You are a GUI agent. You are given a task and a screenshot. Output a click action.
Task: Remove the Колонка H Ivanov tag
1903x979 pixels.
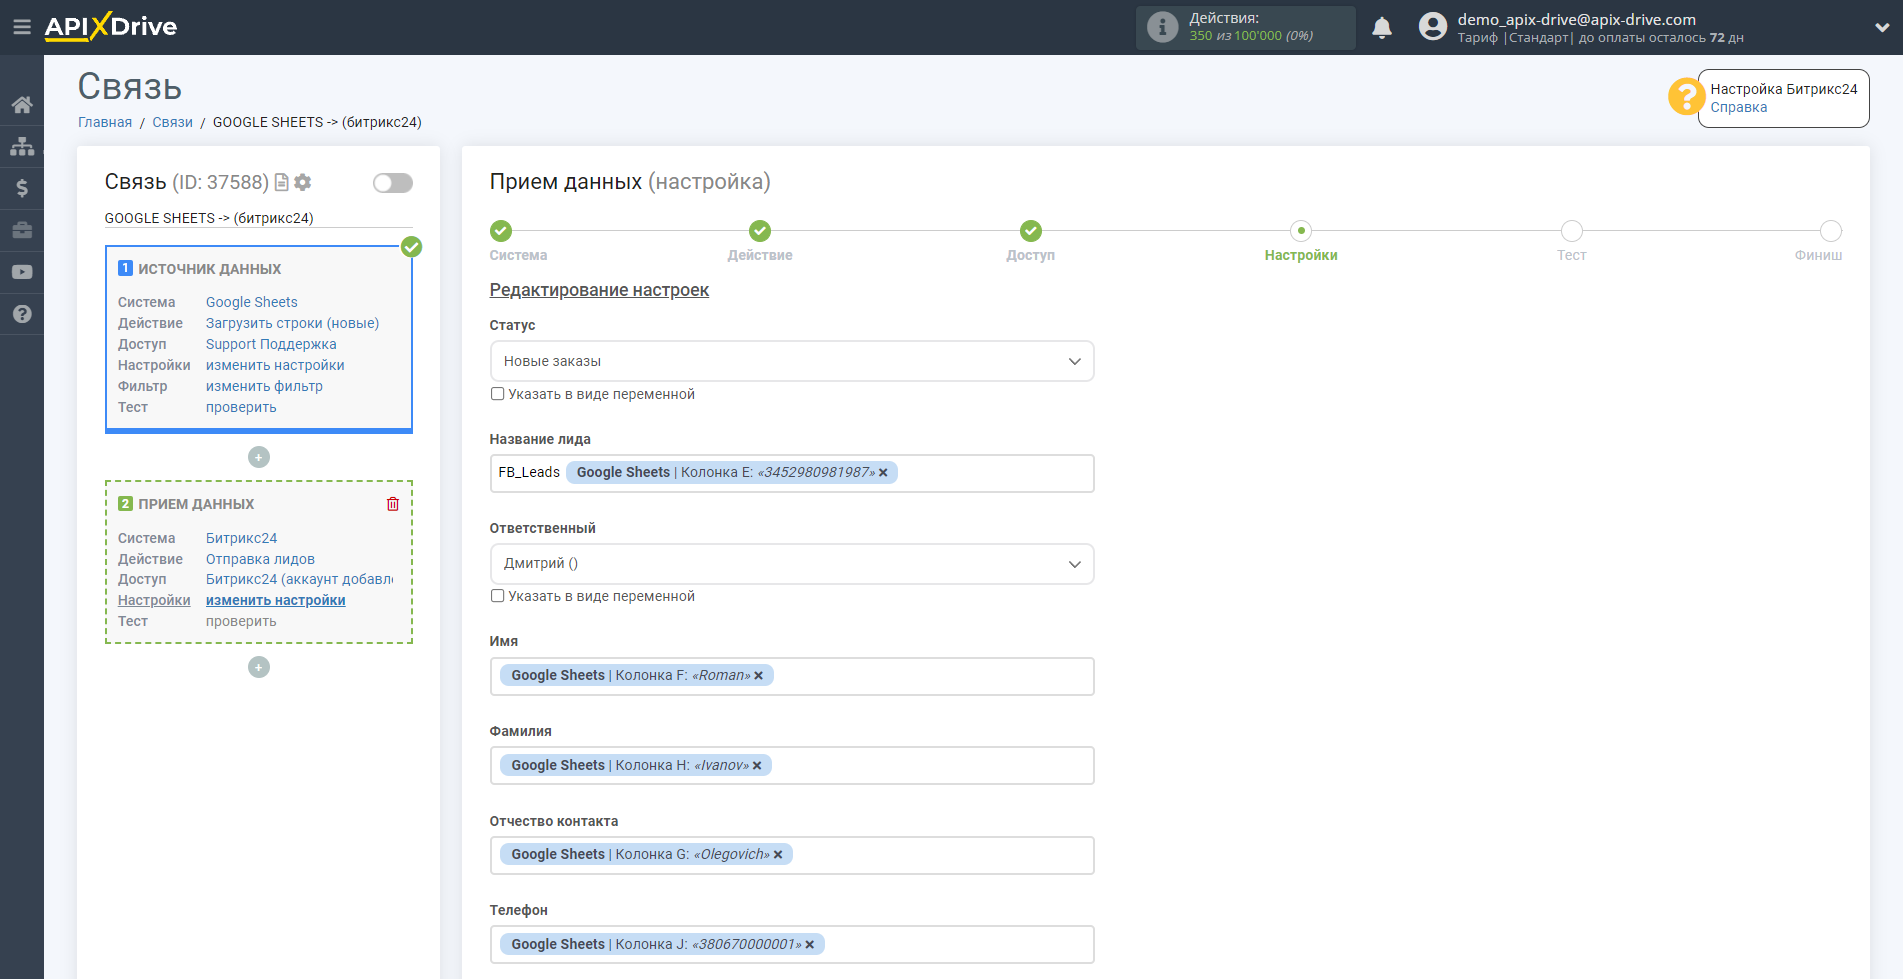click(757, 766)
